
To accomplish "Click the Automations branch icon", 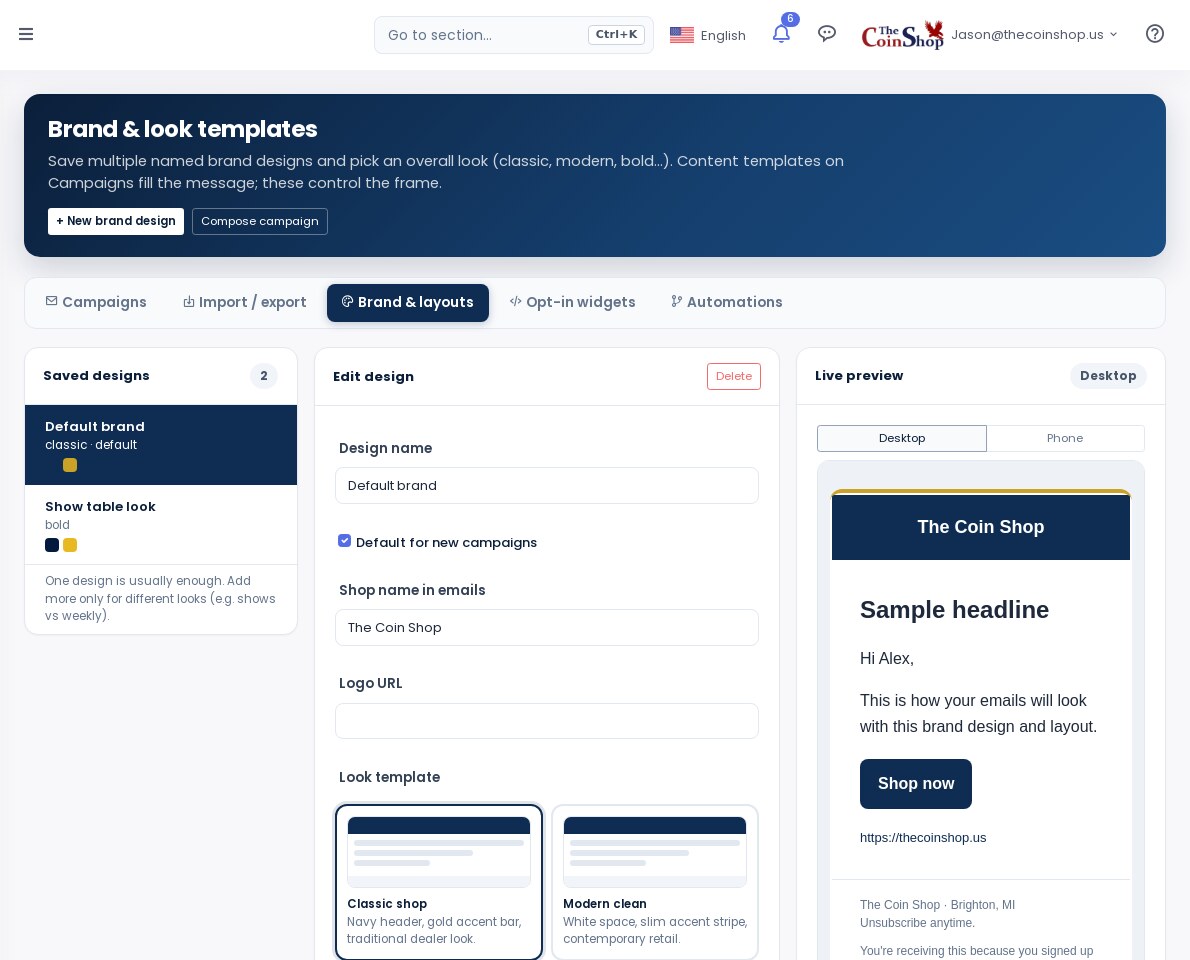I will click(676, 301).
